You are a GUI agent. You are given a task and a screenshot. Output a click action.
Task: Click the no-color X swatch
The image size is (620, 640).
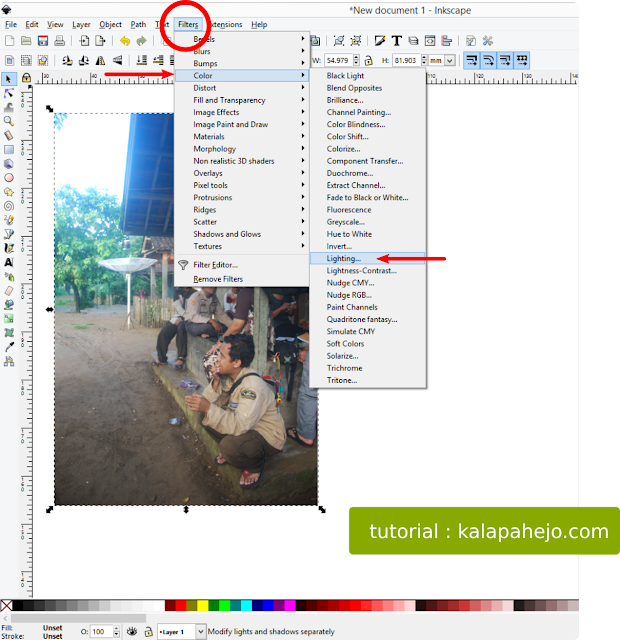[6, 605]
